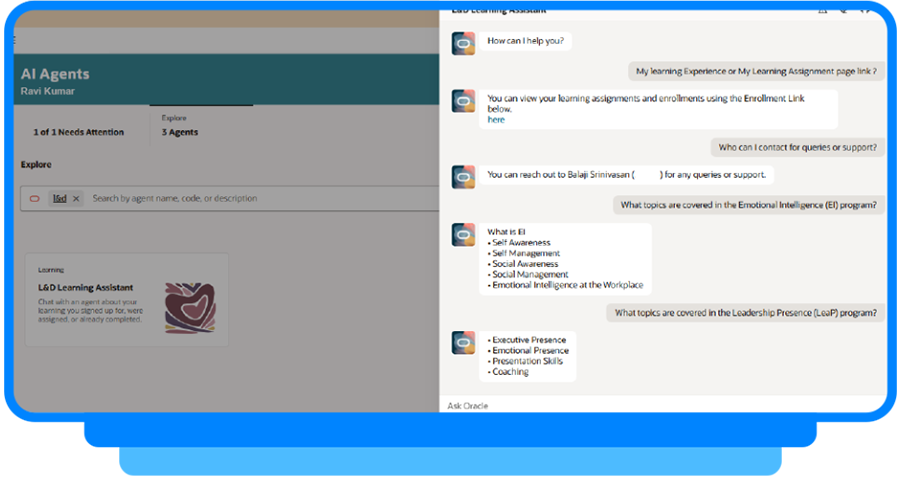Click bot avatar beside the enrollment link reply

pos(463,100)
